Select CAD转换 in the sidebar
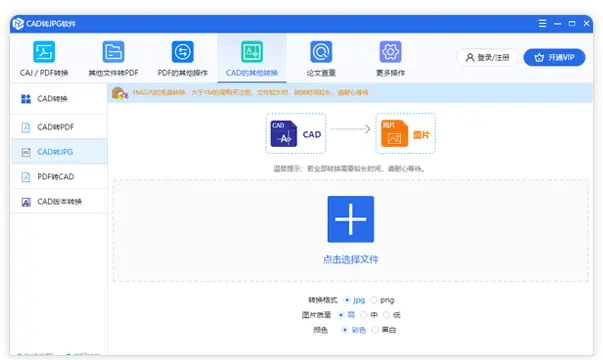 [x=59, y=99]
